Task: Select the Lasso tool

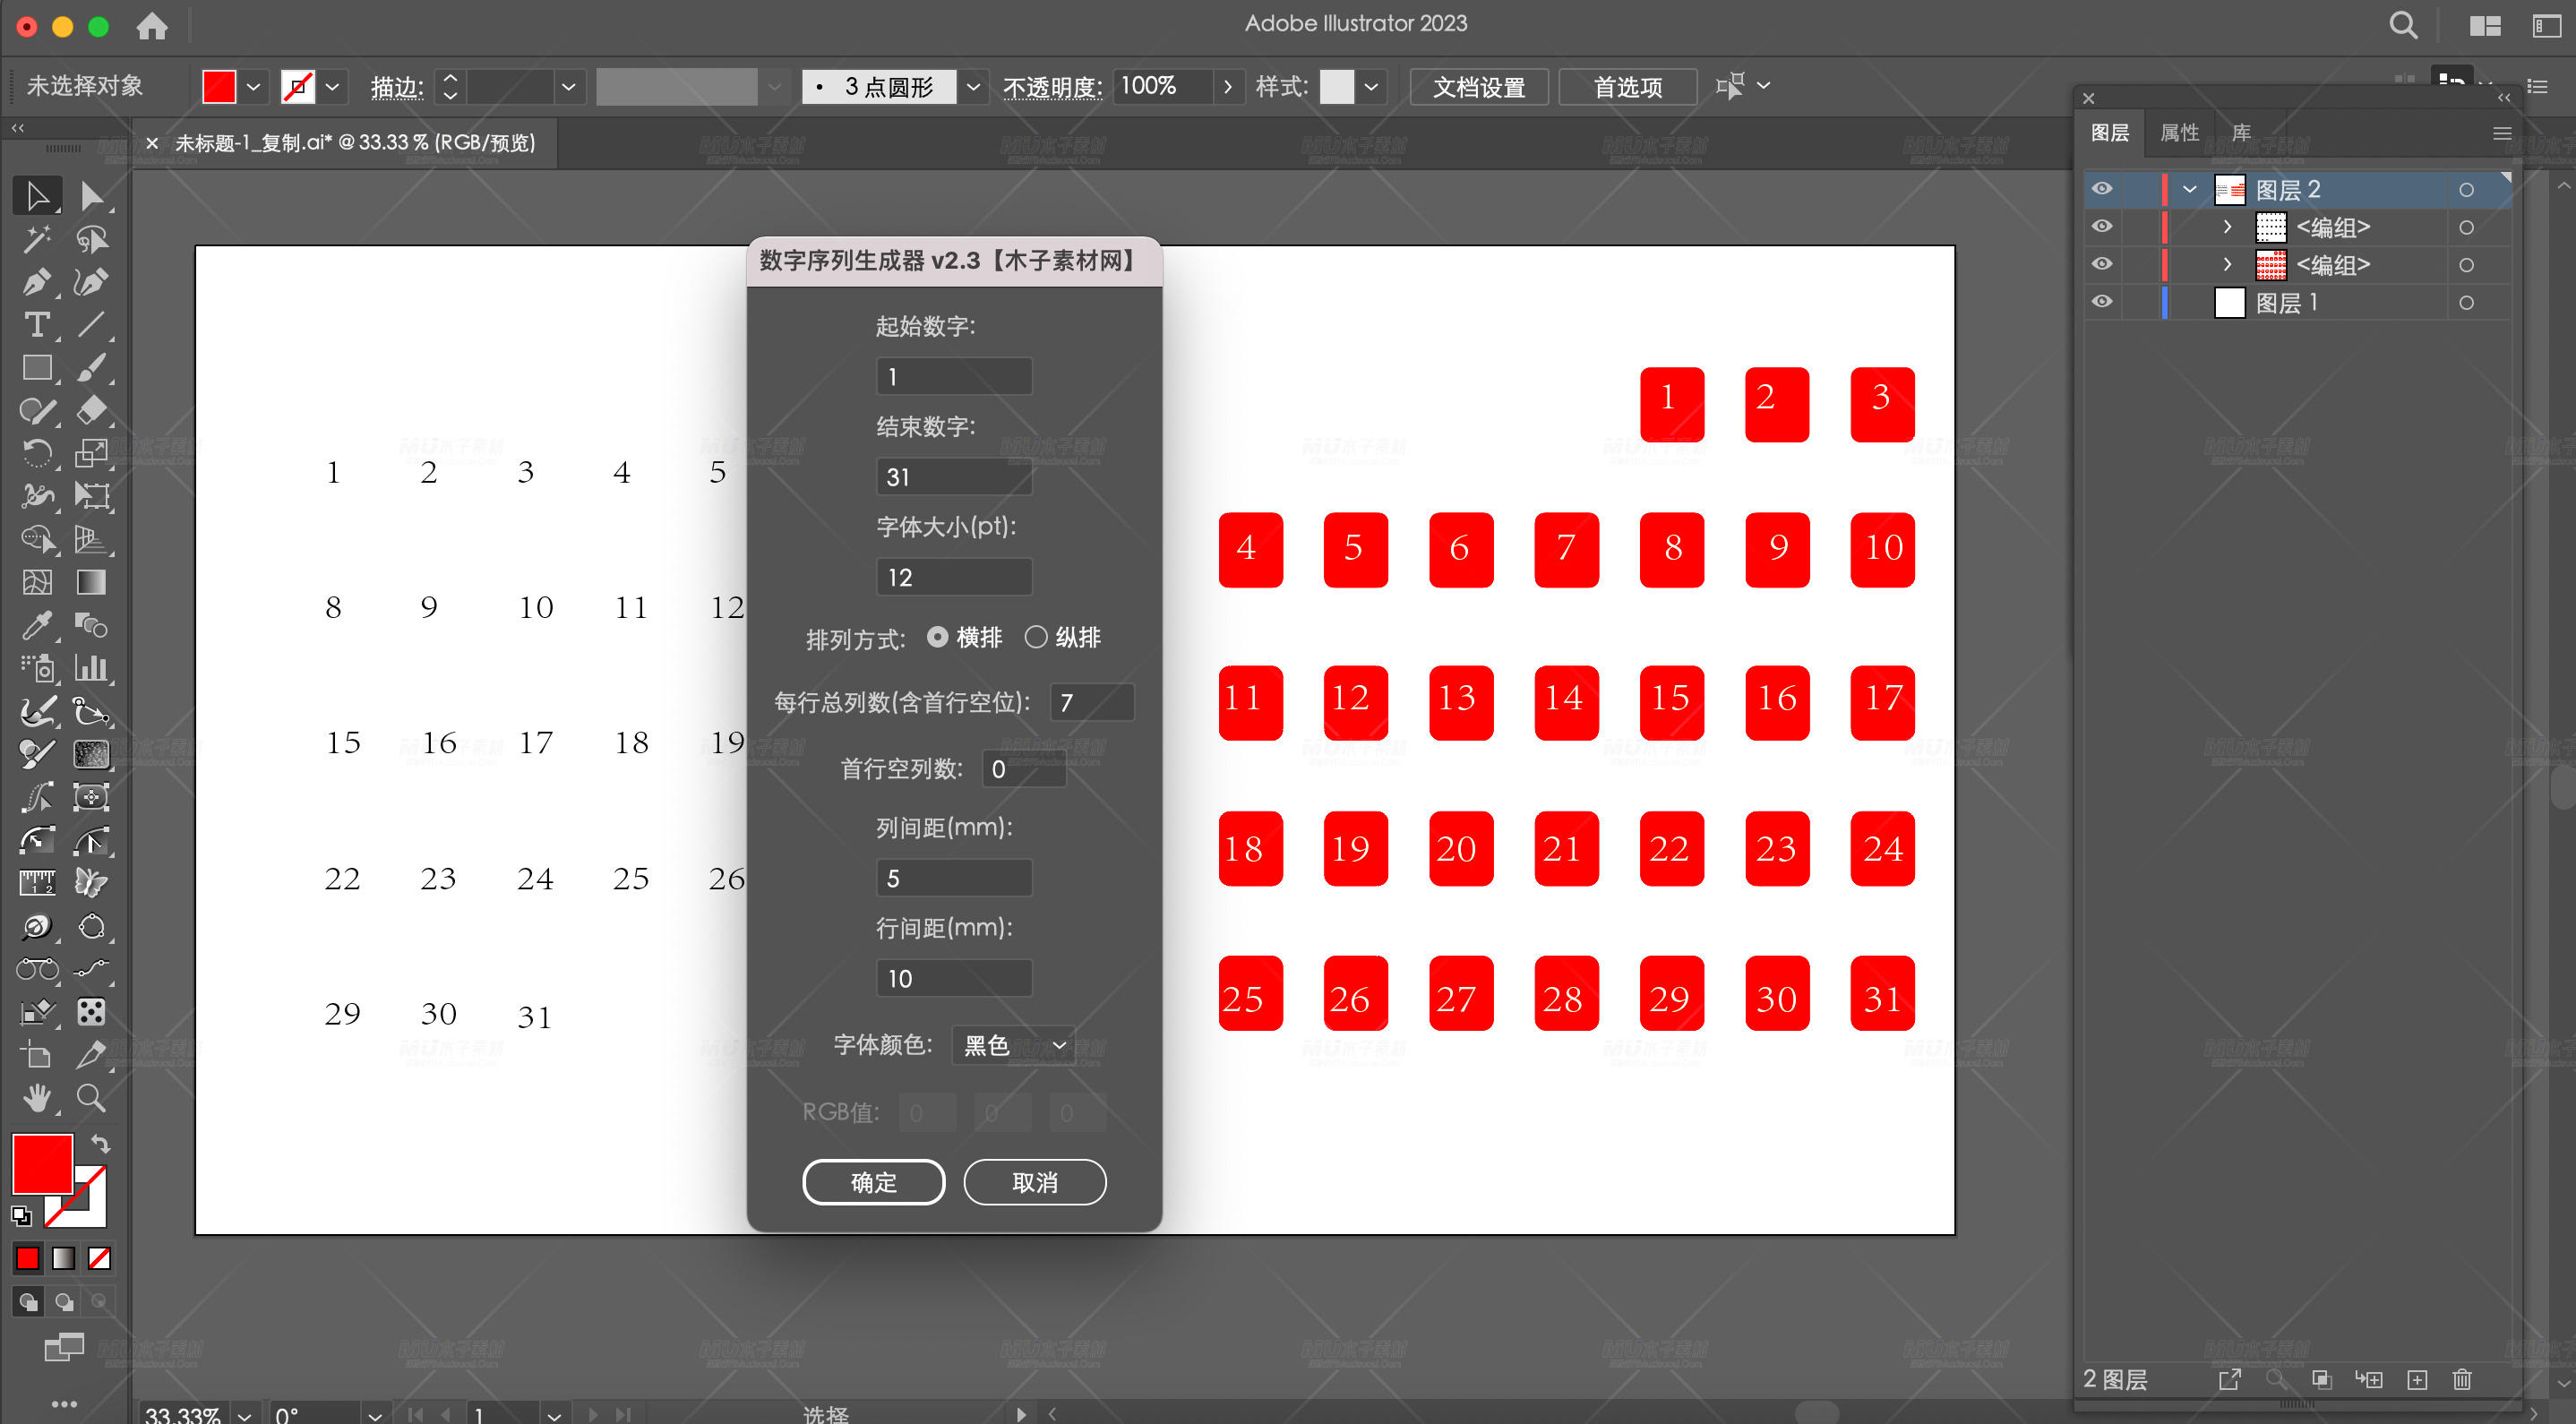Action: 92,239
